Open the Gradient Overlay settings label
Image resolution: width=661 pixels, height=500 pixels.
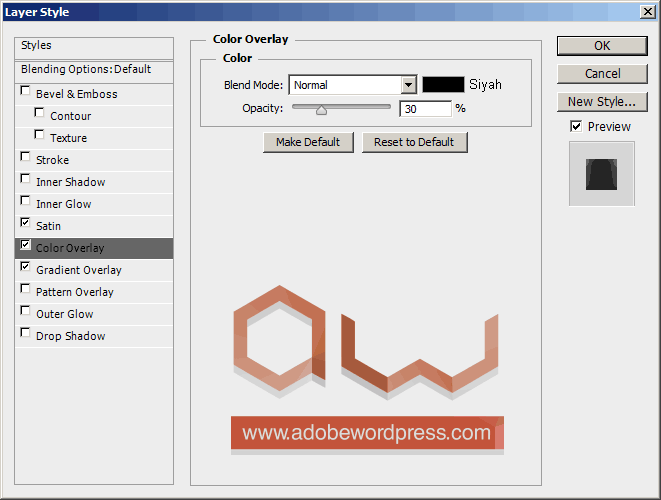point(79,270)
